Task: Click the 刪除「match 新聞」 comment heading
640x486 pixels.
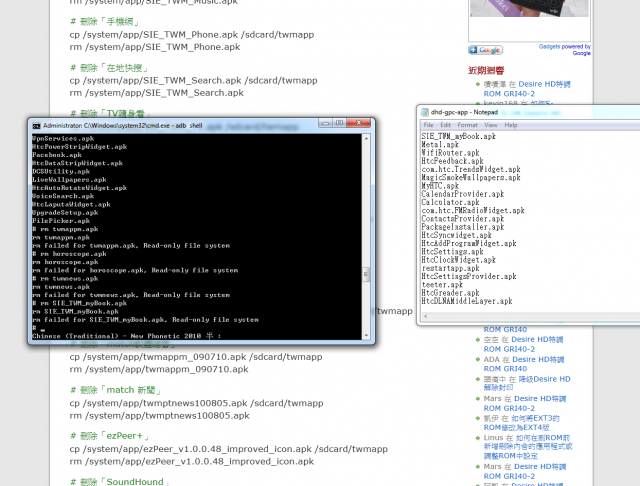Action: pyautogui.click(x=116, y=390)
